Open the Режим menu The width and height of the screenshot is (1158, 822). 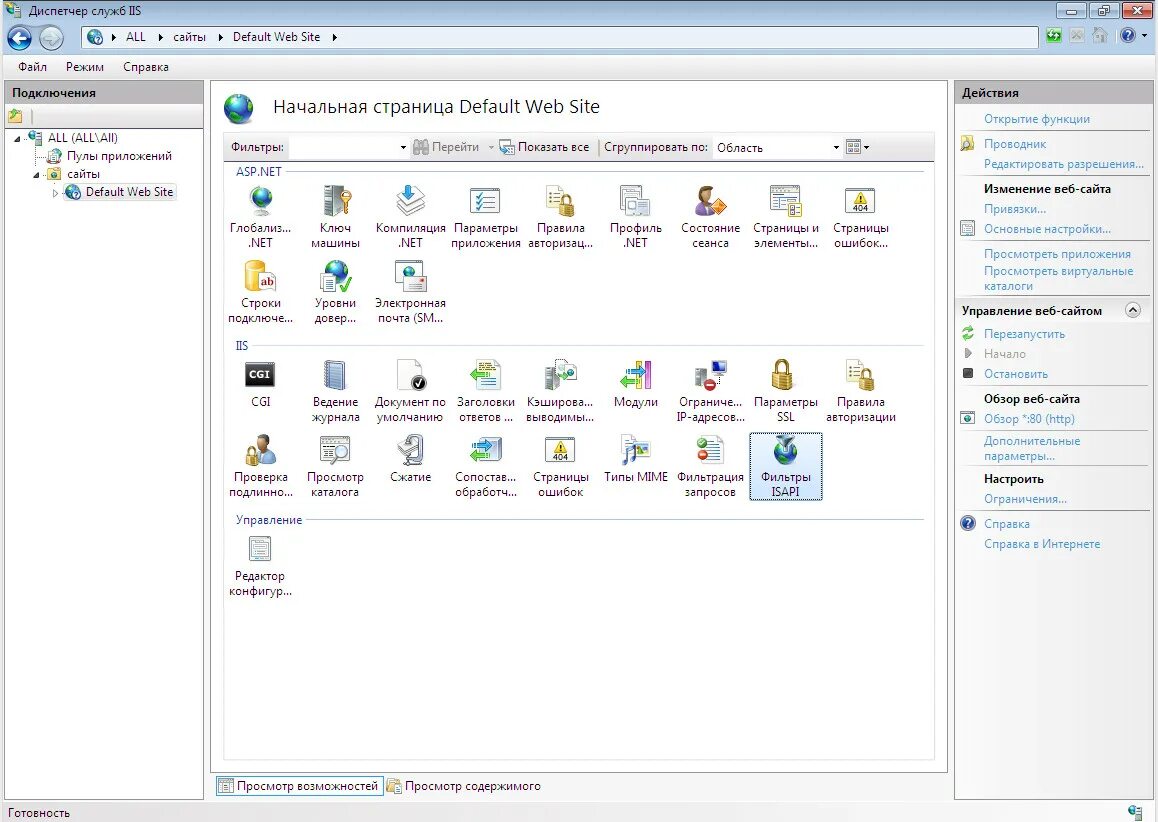pyautogui.click(x=85, y=66)
